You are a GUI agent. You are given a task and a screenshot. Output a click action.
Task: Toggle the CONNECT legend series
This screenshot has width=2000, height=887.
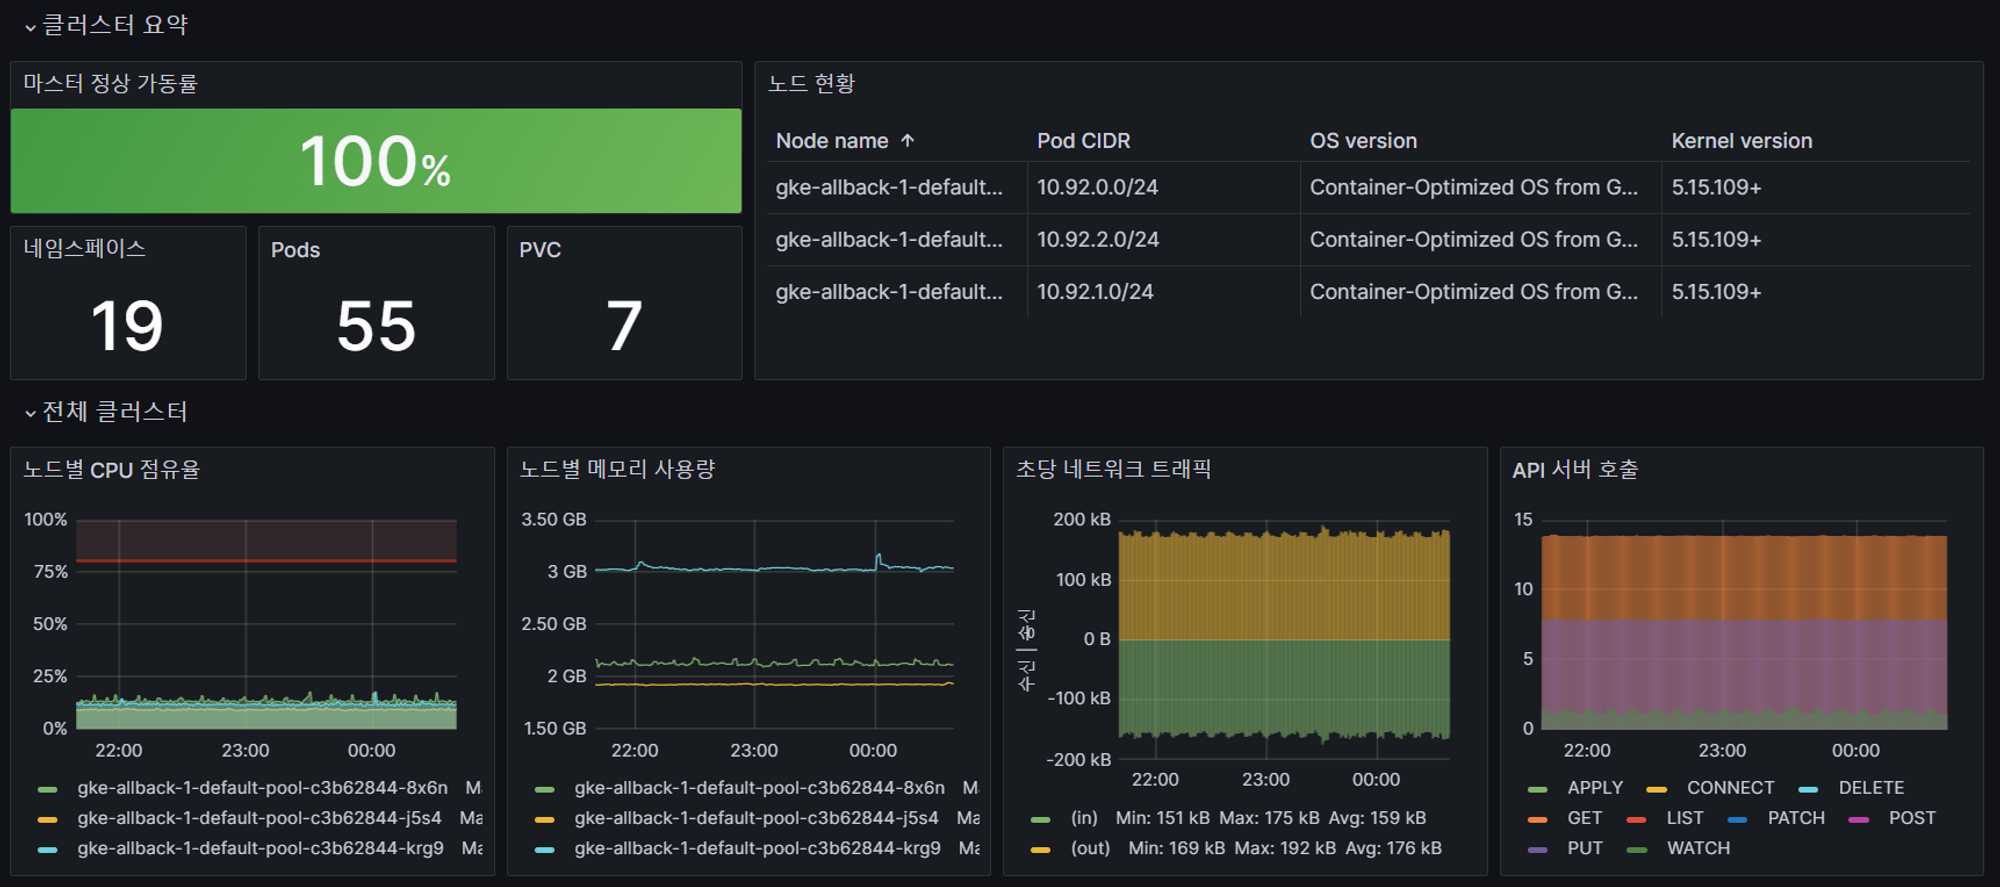point(1730,788)
